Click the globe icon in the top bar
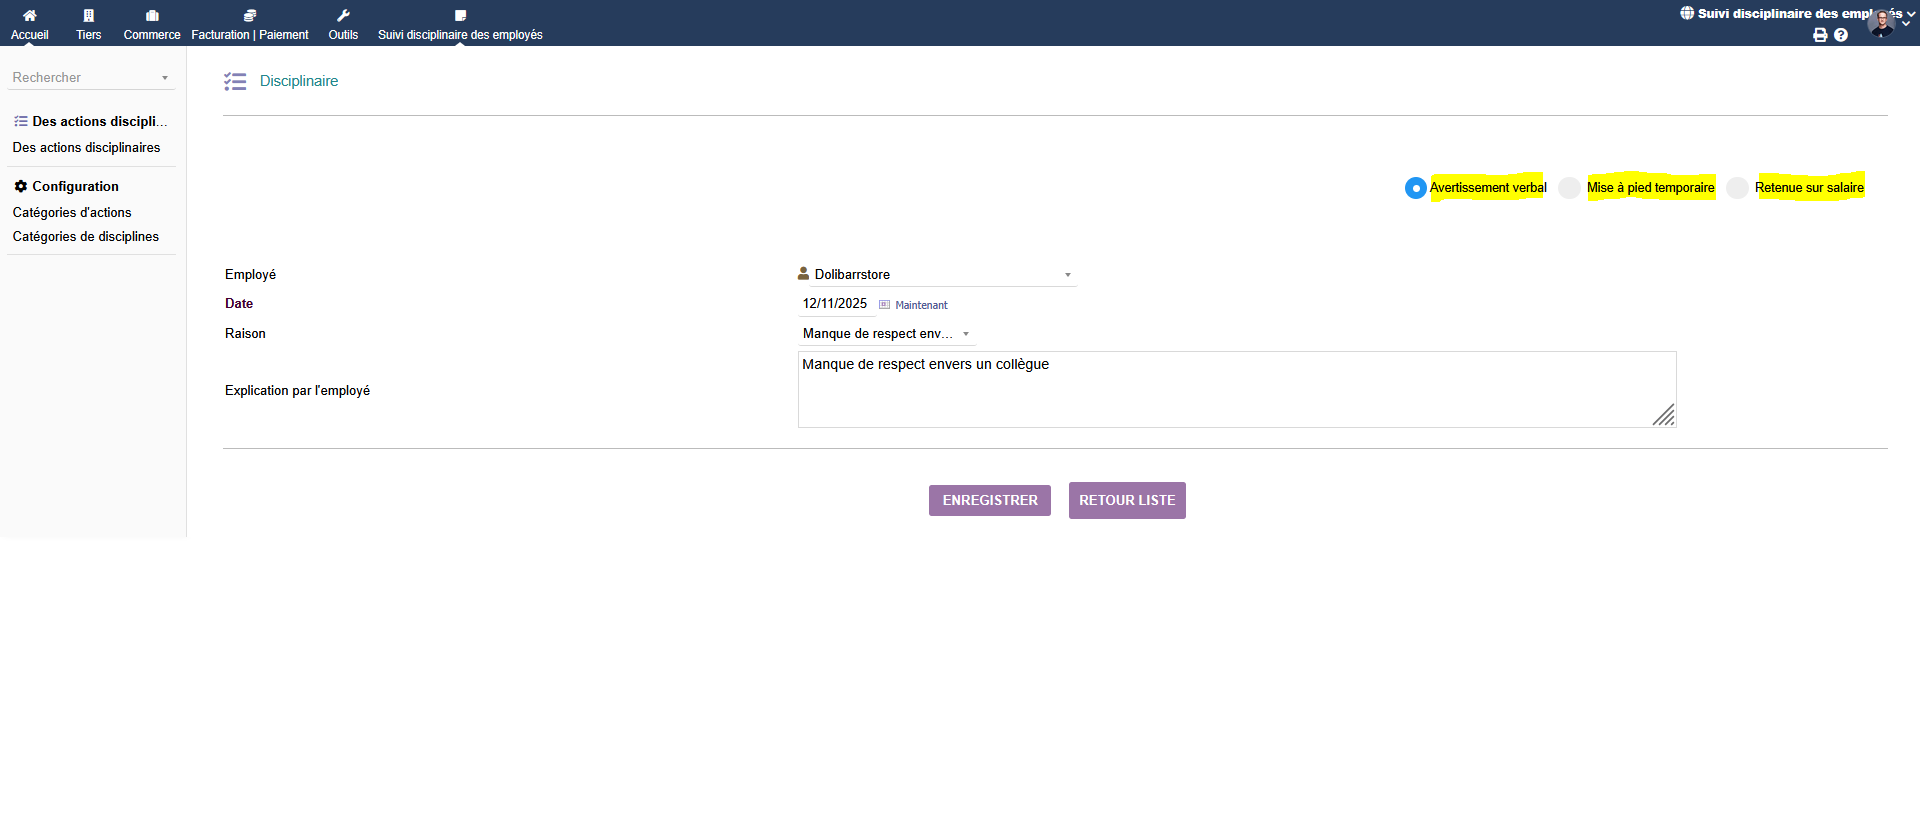Screen dimensions: 1920x813 tap(1687, 13)
